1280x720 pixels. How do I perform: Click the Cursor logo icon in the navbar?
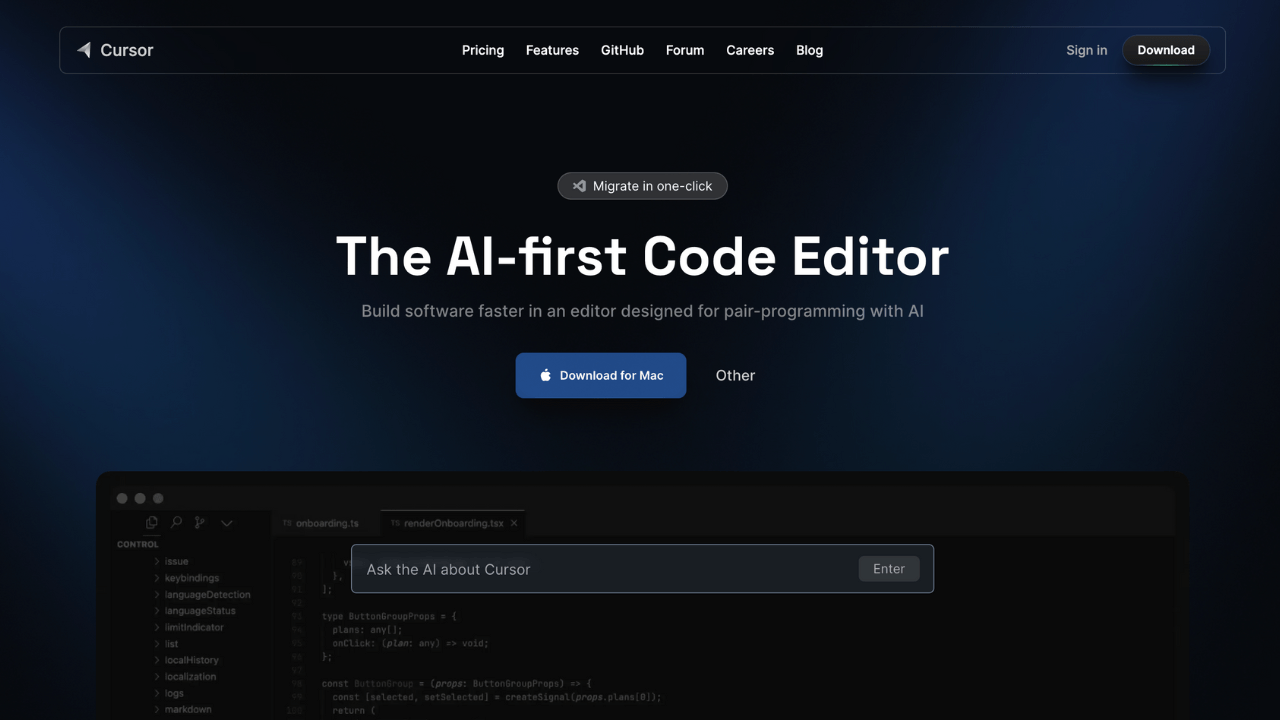[84, 50]
